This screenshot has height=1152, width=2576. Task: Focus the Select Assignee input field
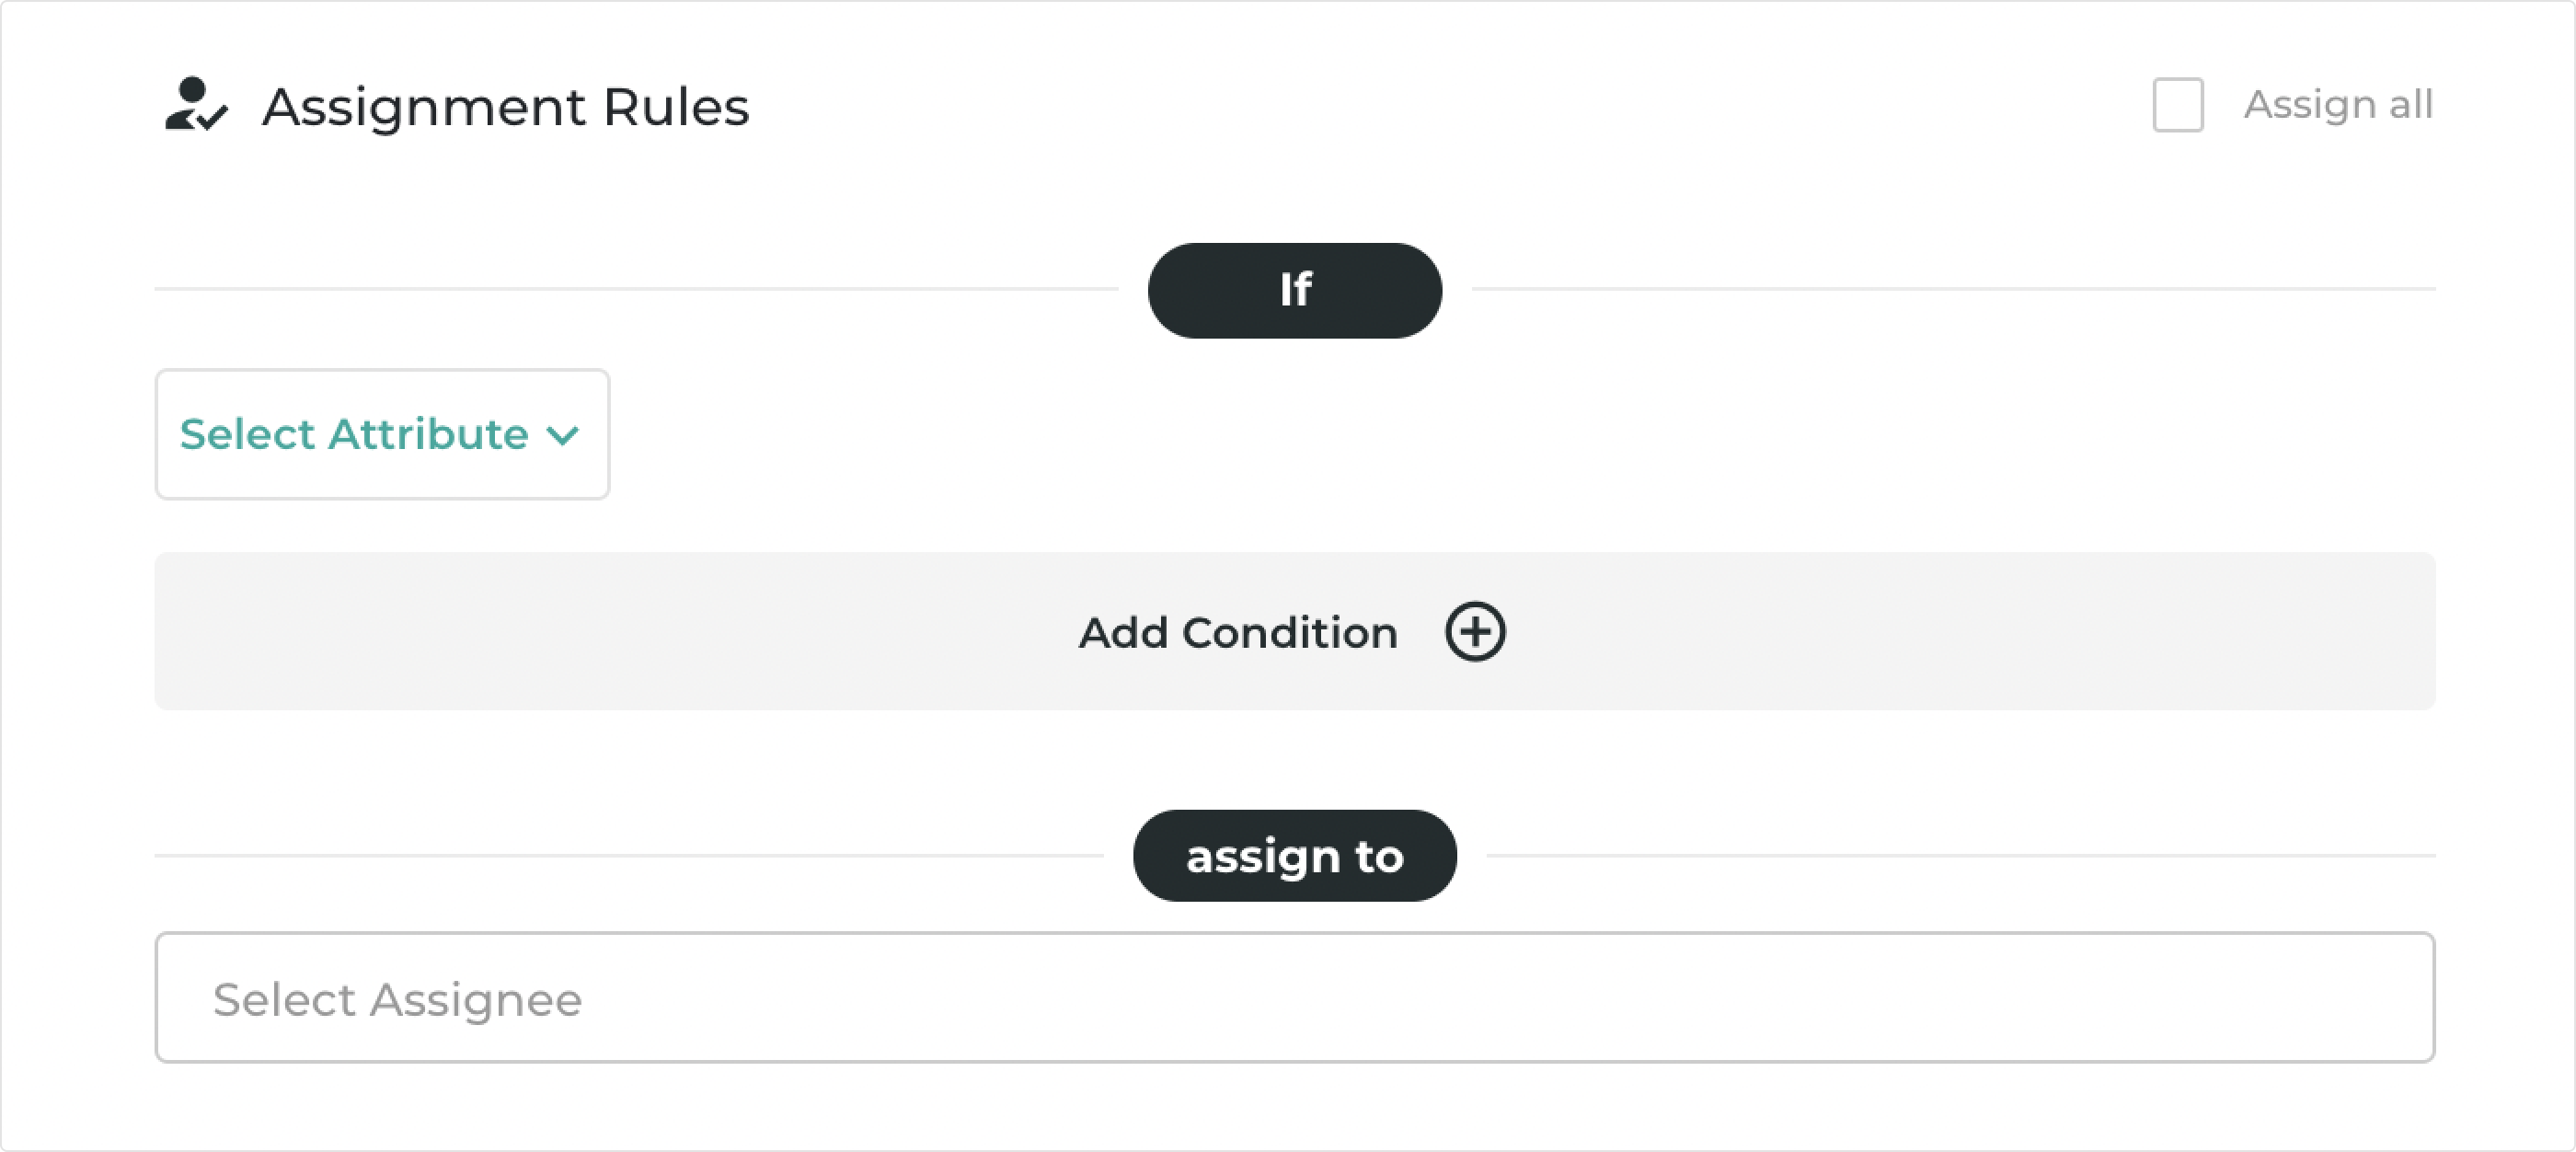click(1295, 997)
